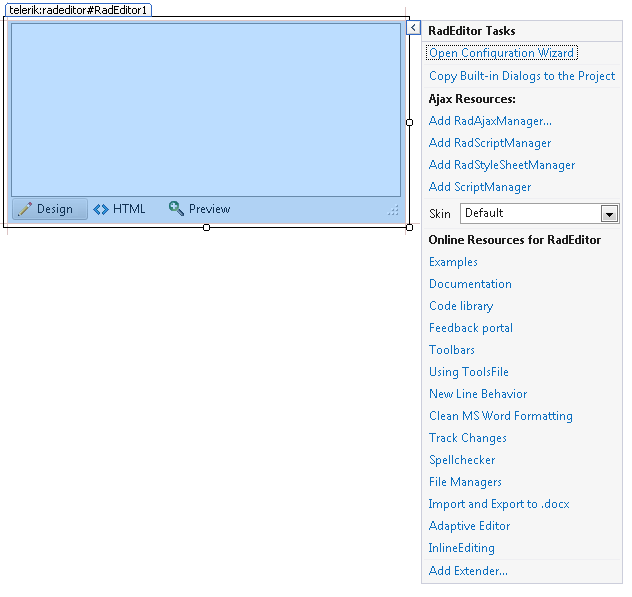Image resolution: width=632 pixels, height=597 pixels.
Task: Click the bottom-center resize handle of RadEditor
Action: tap(206, 227)
